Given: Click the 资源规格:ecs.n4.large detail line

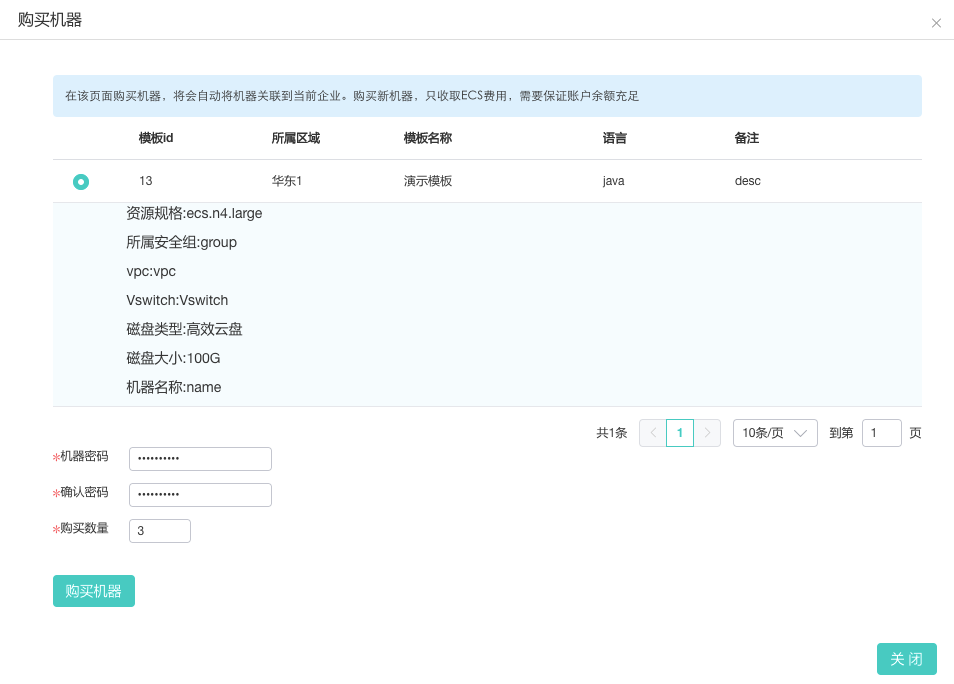Looking at the screenshot, I should click(194, 213).
